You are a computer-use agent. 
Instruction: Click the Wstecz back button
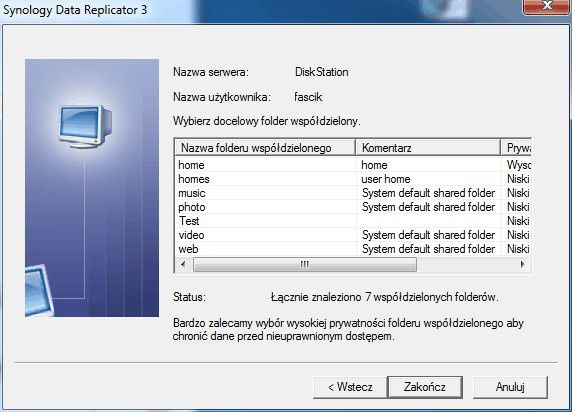pos(350,387)
